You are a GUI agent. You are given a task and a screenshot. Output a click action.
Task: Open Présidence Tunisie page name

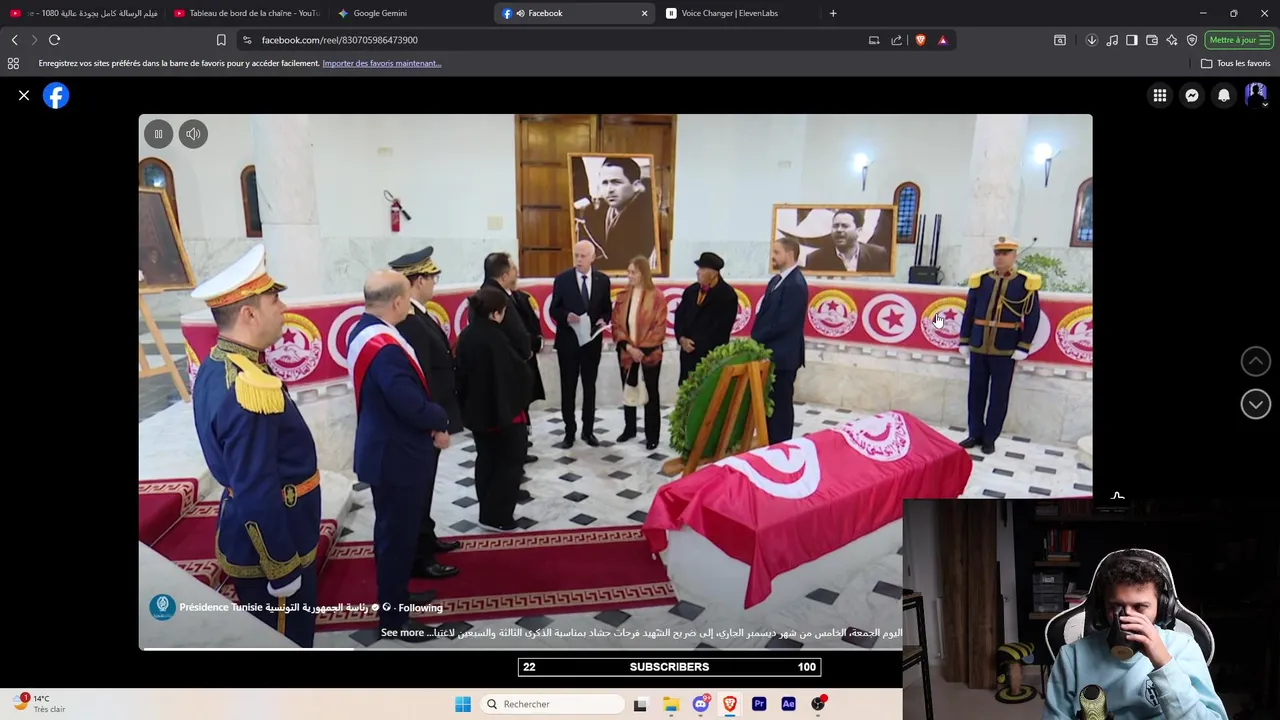(x=273, y=608)
